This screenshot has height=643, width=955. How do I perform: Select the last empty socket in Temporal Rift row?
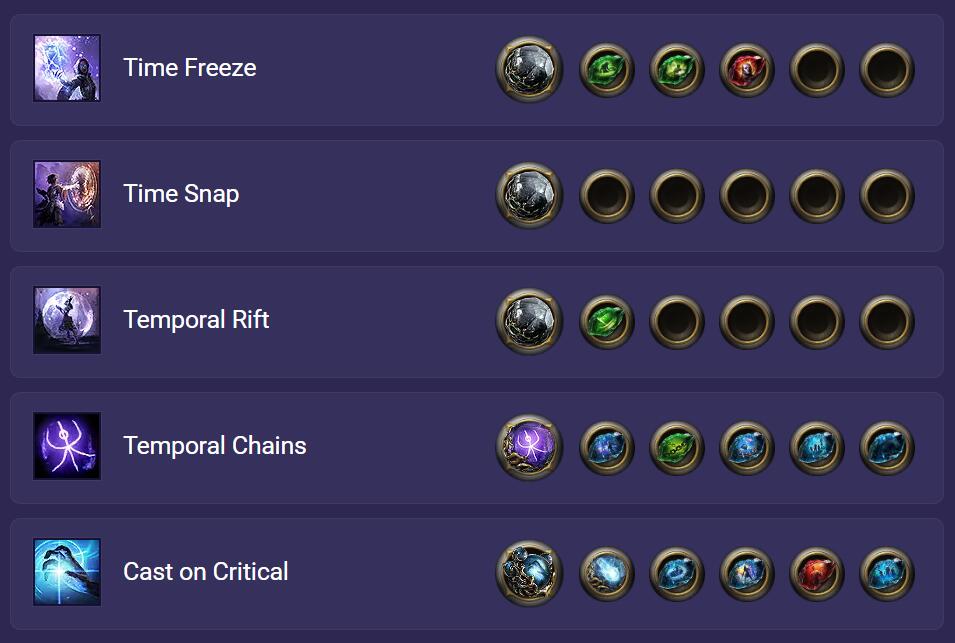pyautogui.click(x=887, y=321)
